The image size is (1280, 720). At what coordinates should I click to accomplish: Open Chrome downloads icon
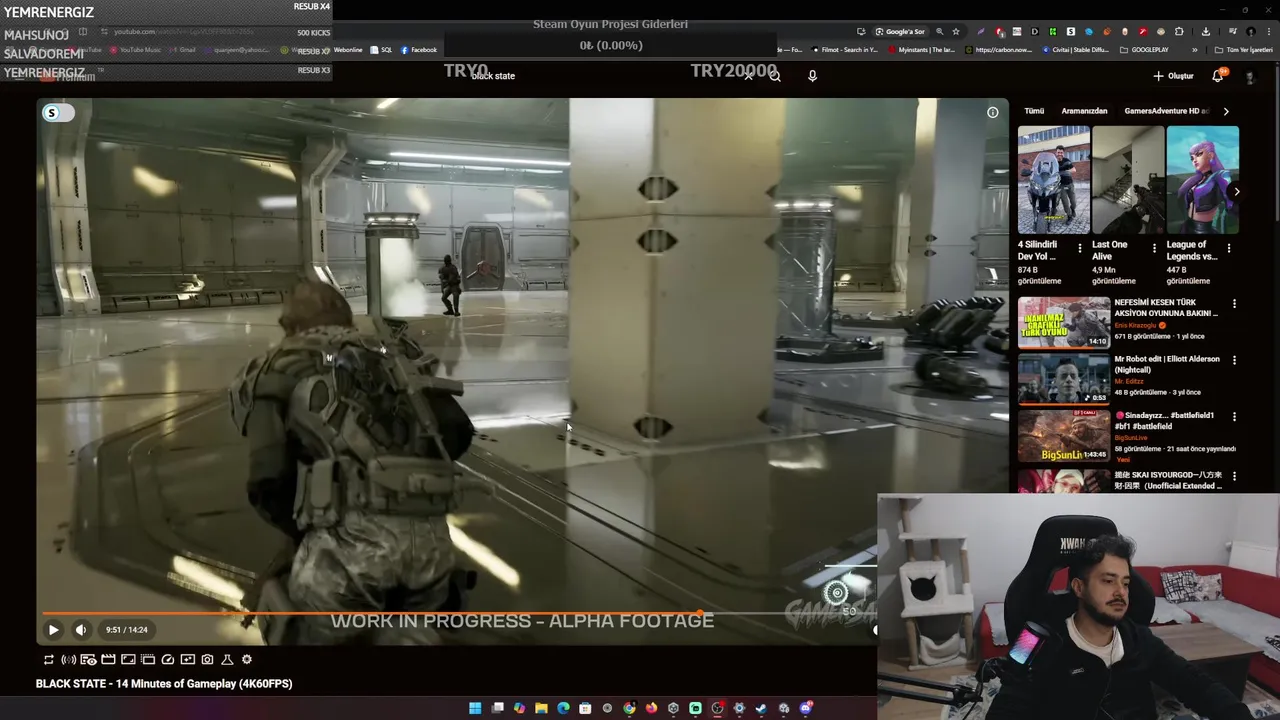[1206, 31]
